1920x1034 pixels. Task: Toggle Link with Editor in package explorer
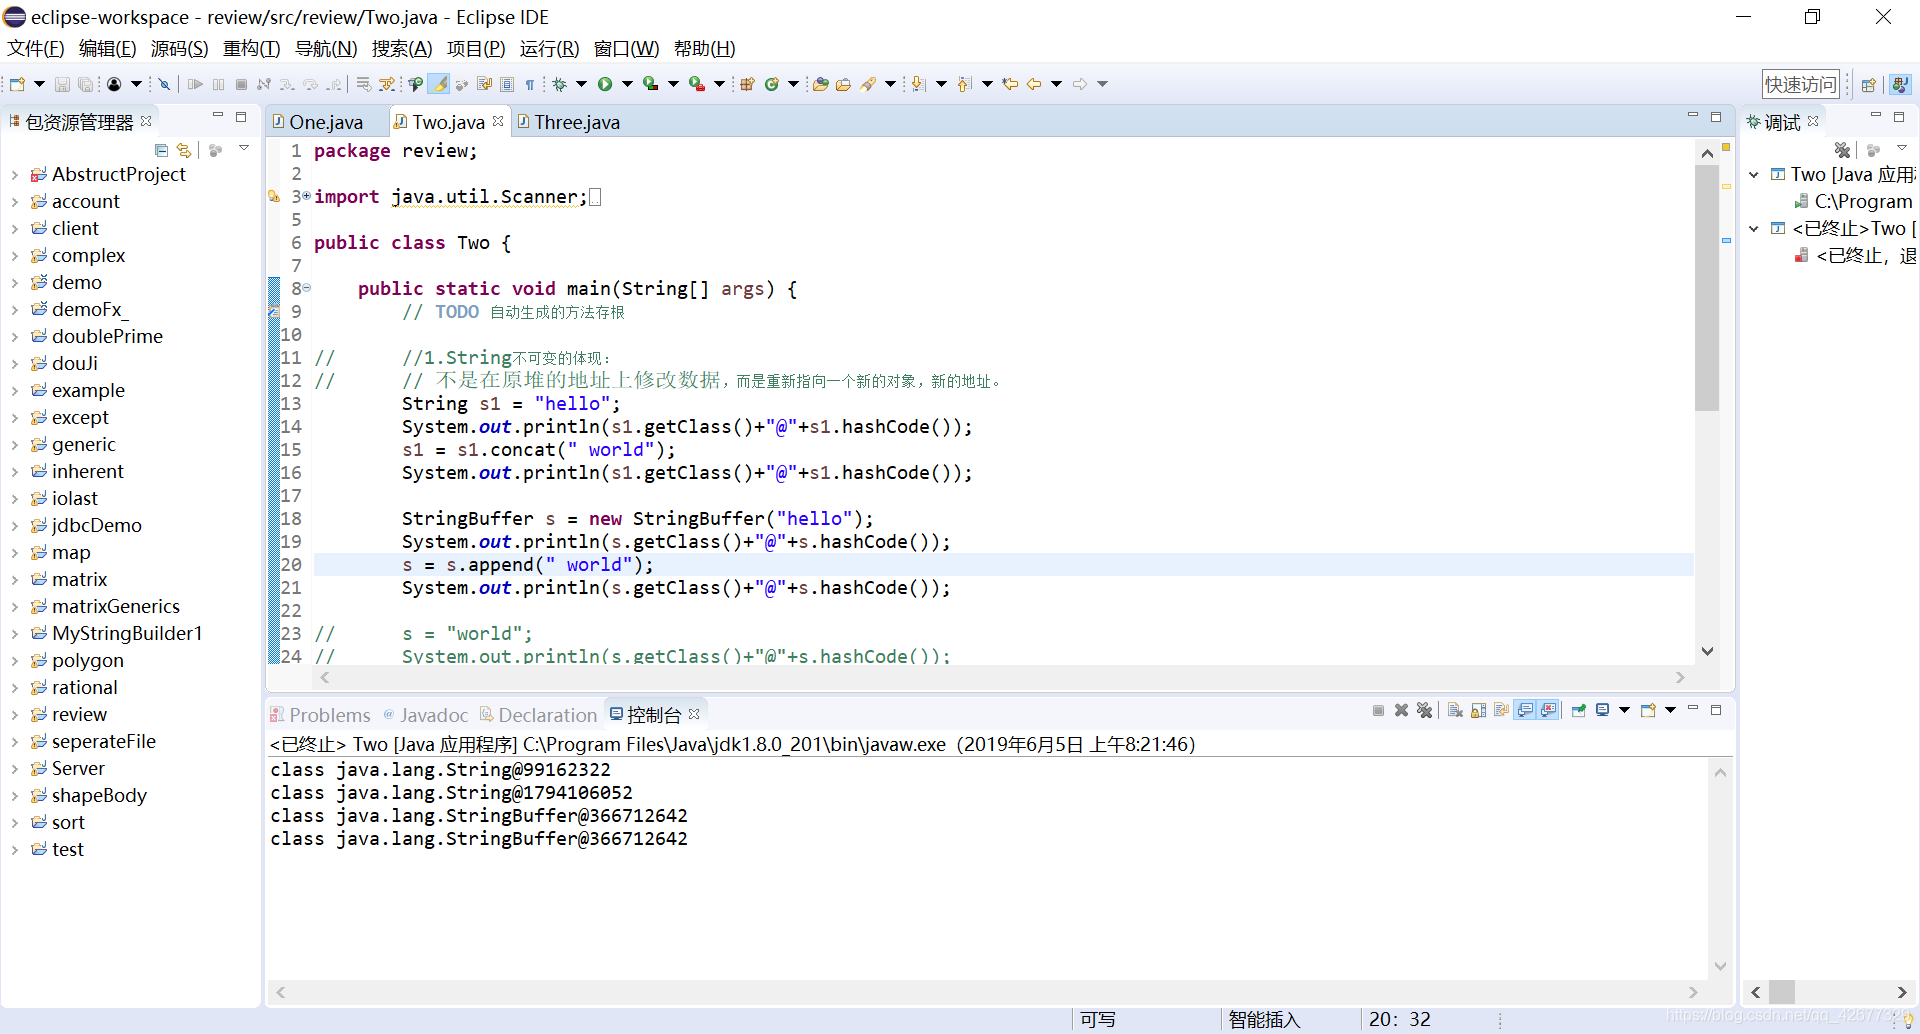click(184, 150)
